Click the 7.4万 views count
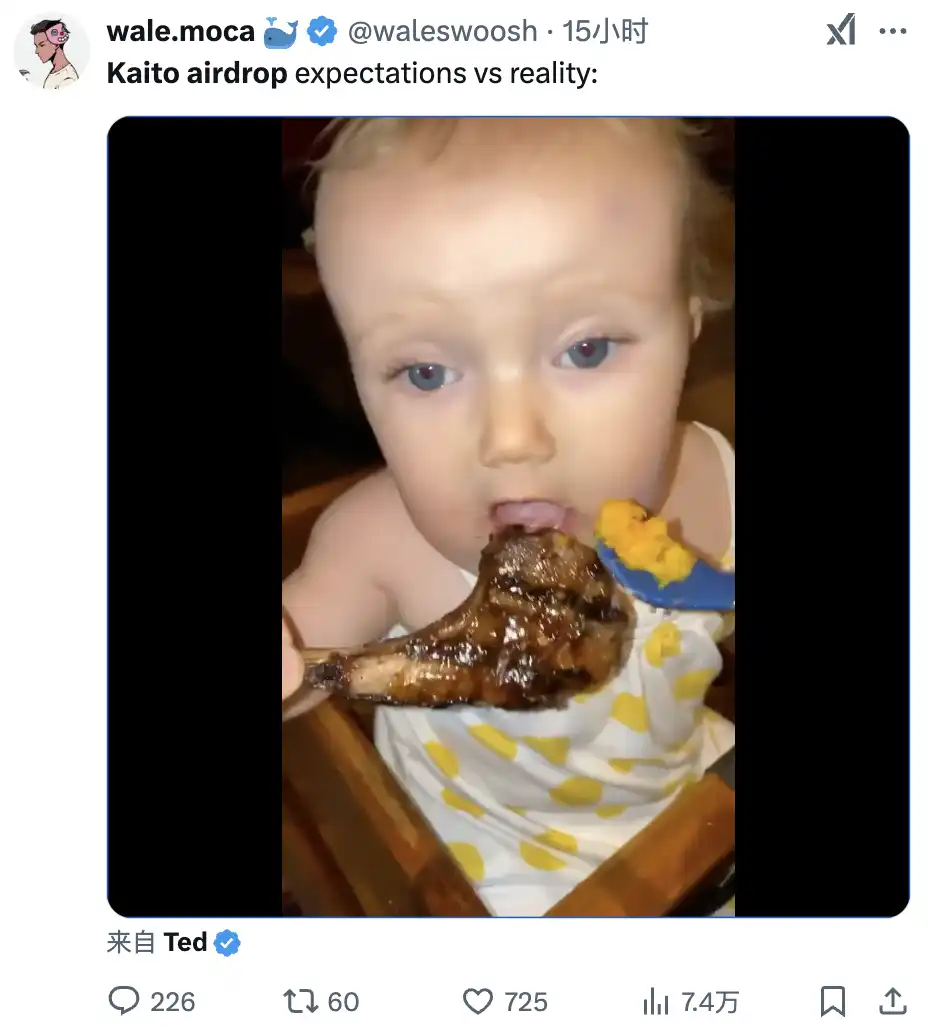The width and height of the screenshot is (934, 1030). point(710,1002)
